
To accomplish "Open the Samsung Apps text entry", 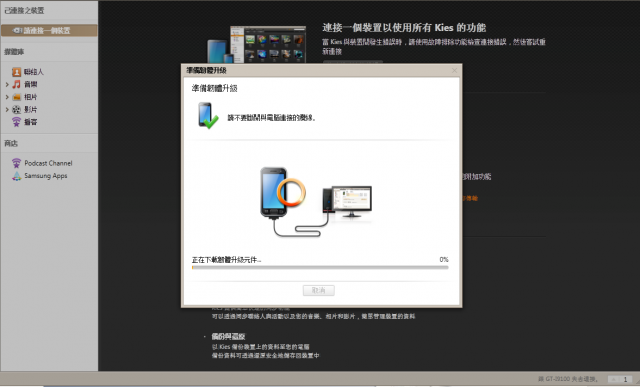I will (46, 176).
